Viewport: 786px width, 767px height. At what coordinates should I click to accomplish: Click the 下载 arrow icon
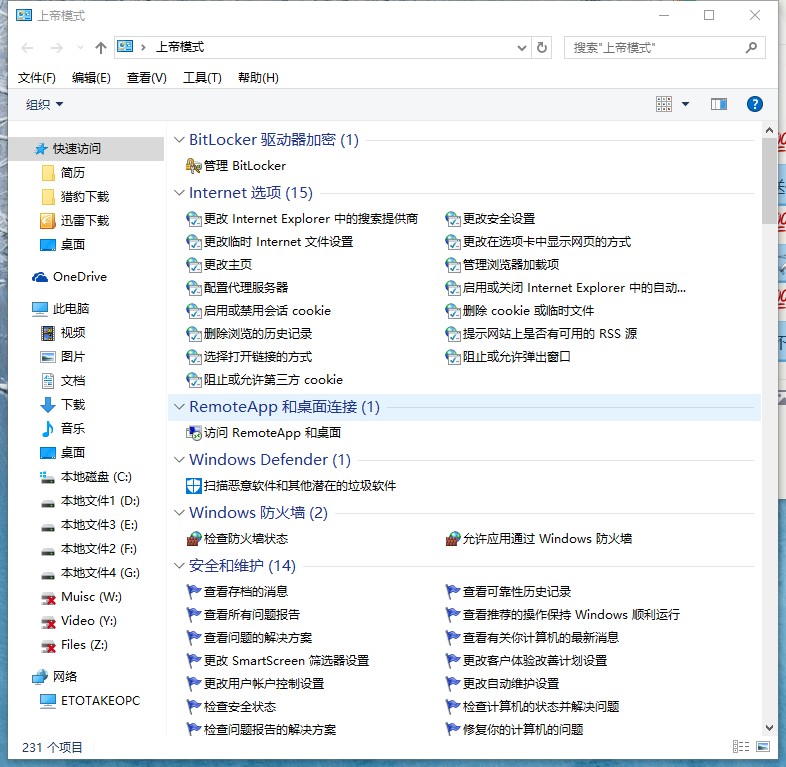click(48, 405)
